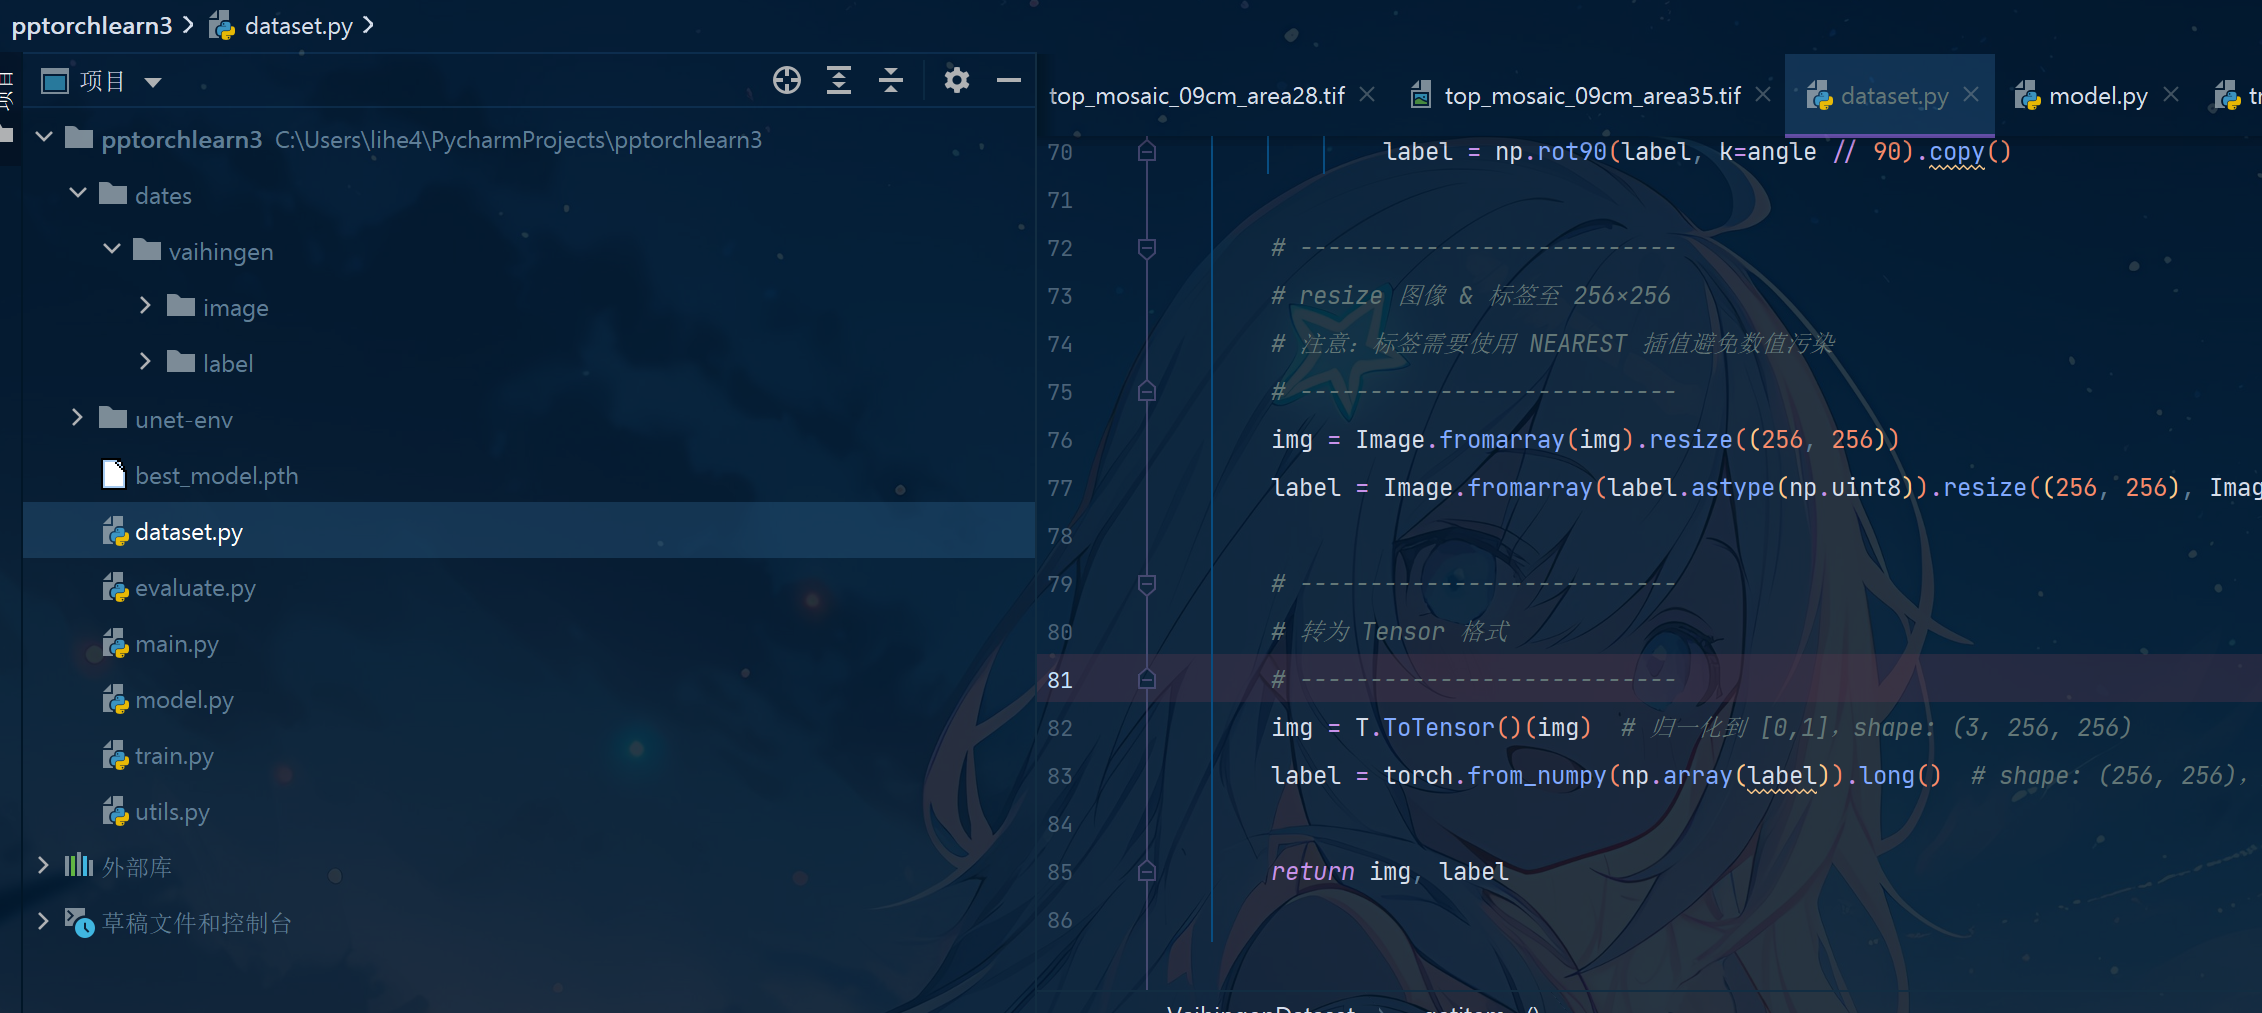Close the top_mosaic_09cm_area35.tif tab
Viewport: 2262px width, 1013px height.
pyautogui.click(x=1763, y=94)
